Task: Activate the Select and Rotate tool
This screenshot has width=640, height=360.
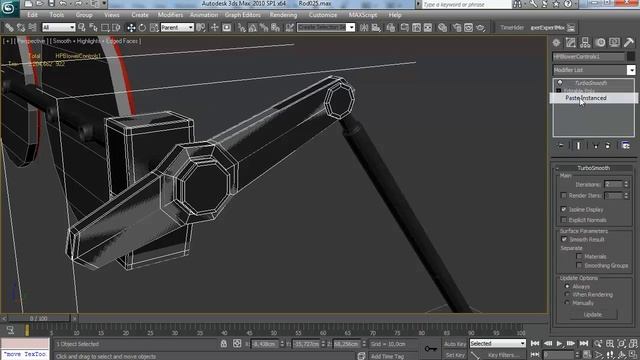Action: coord(142,27)
